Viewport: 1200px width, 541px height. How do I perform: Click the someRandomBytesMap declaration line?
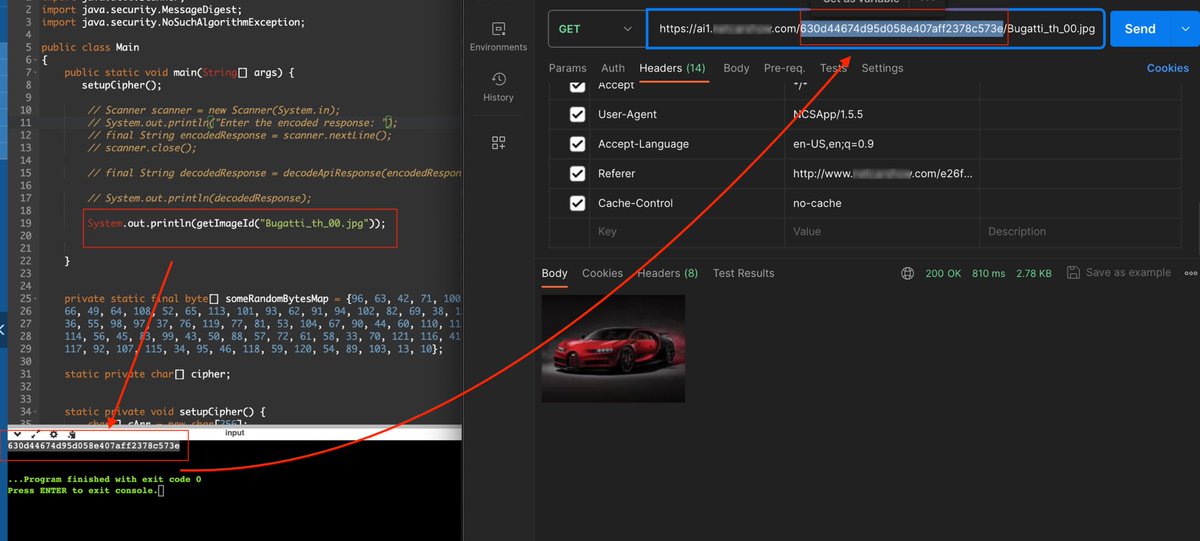[x=262, y=299]
